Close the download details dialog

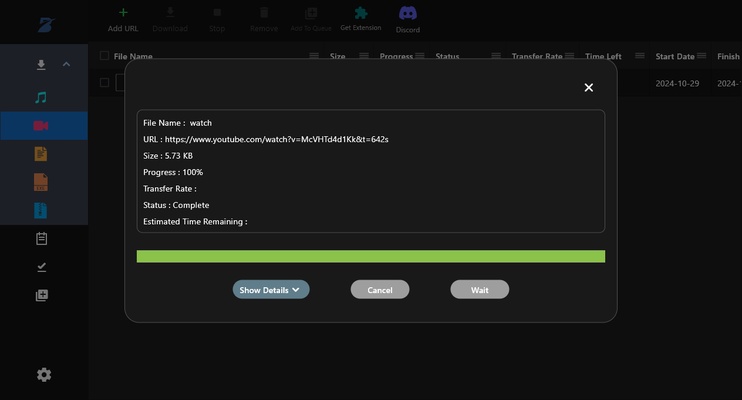tap(588, 88)
